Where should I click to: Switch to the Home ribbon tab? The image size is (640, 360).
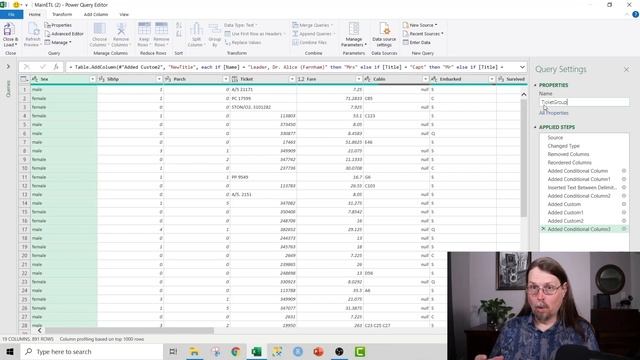pos(35,14)
